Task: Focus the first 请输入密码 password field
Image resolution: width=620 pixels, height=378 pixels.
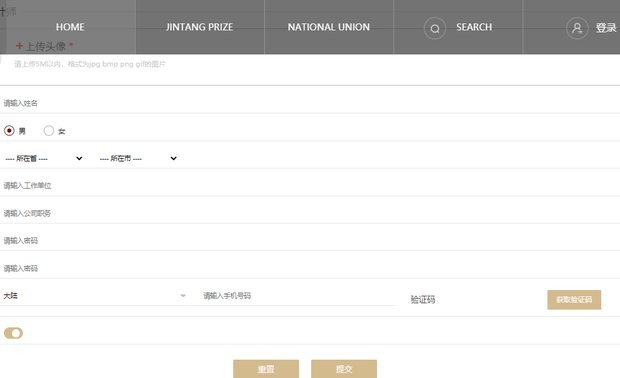Action: (310, 240)
